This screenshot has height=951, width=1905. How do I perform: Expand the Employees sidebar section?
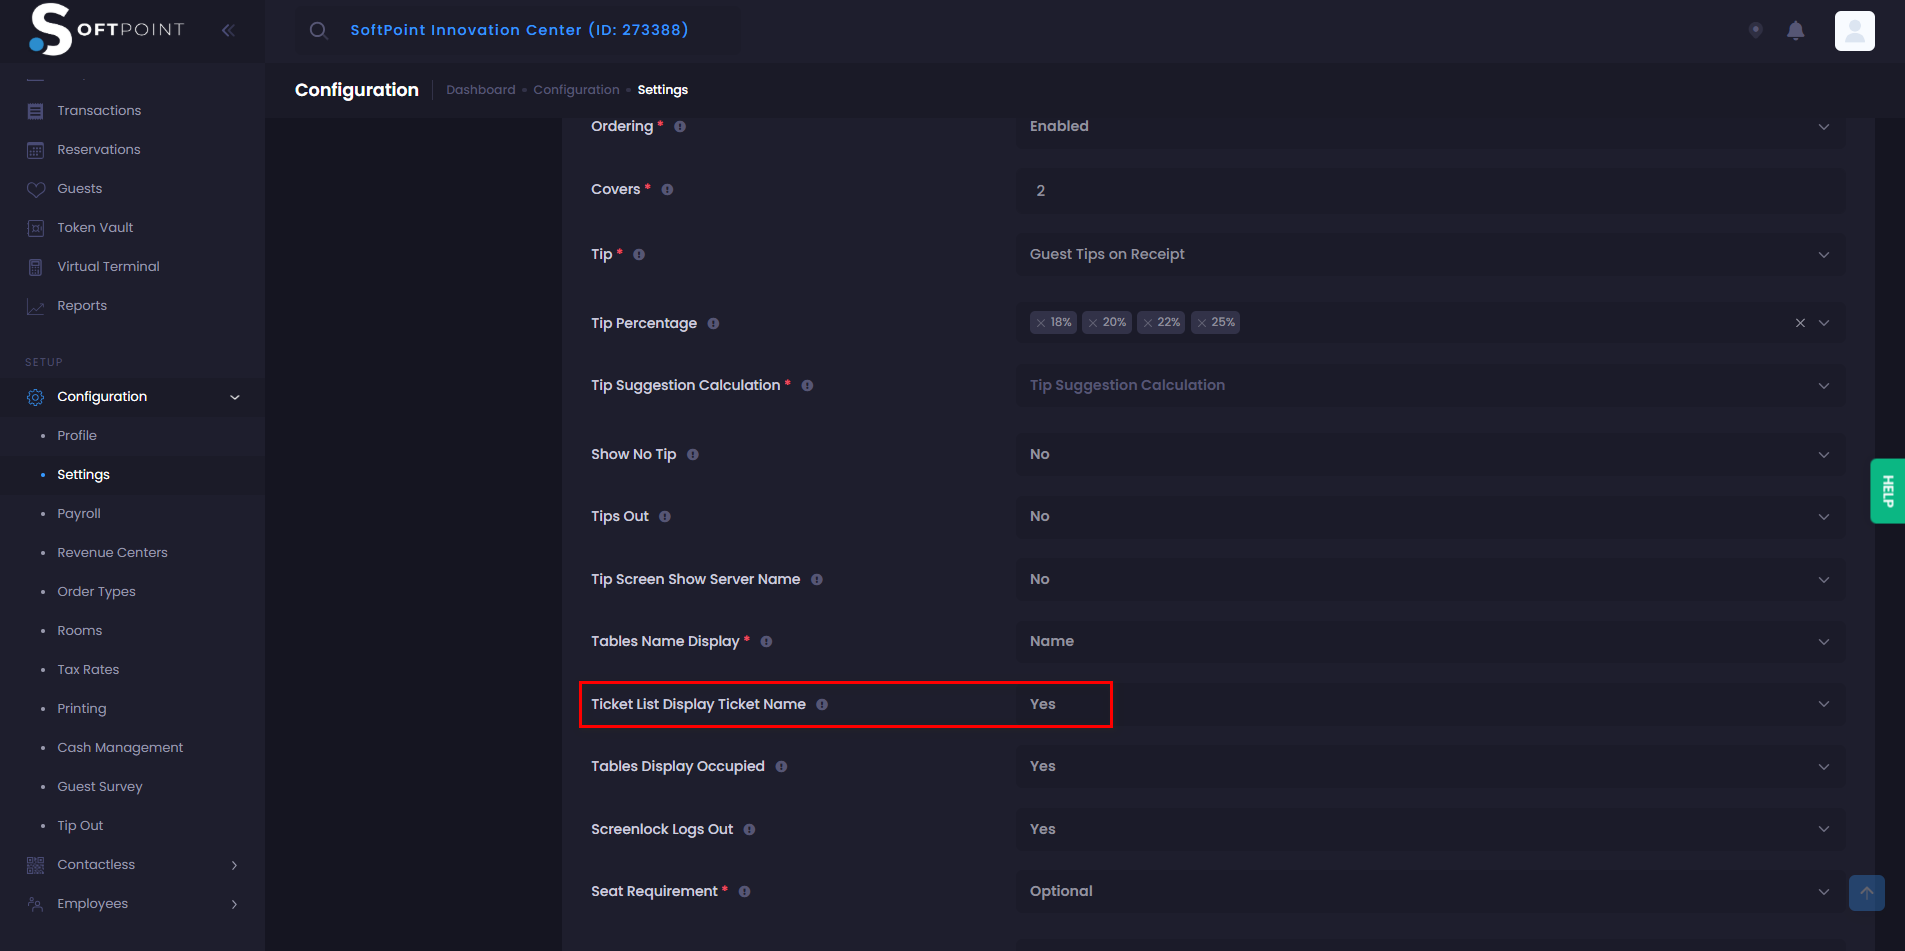click(93, 903)
